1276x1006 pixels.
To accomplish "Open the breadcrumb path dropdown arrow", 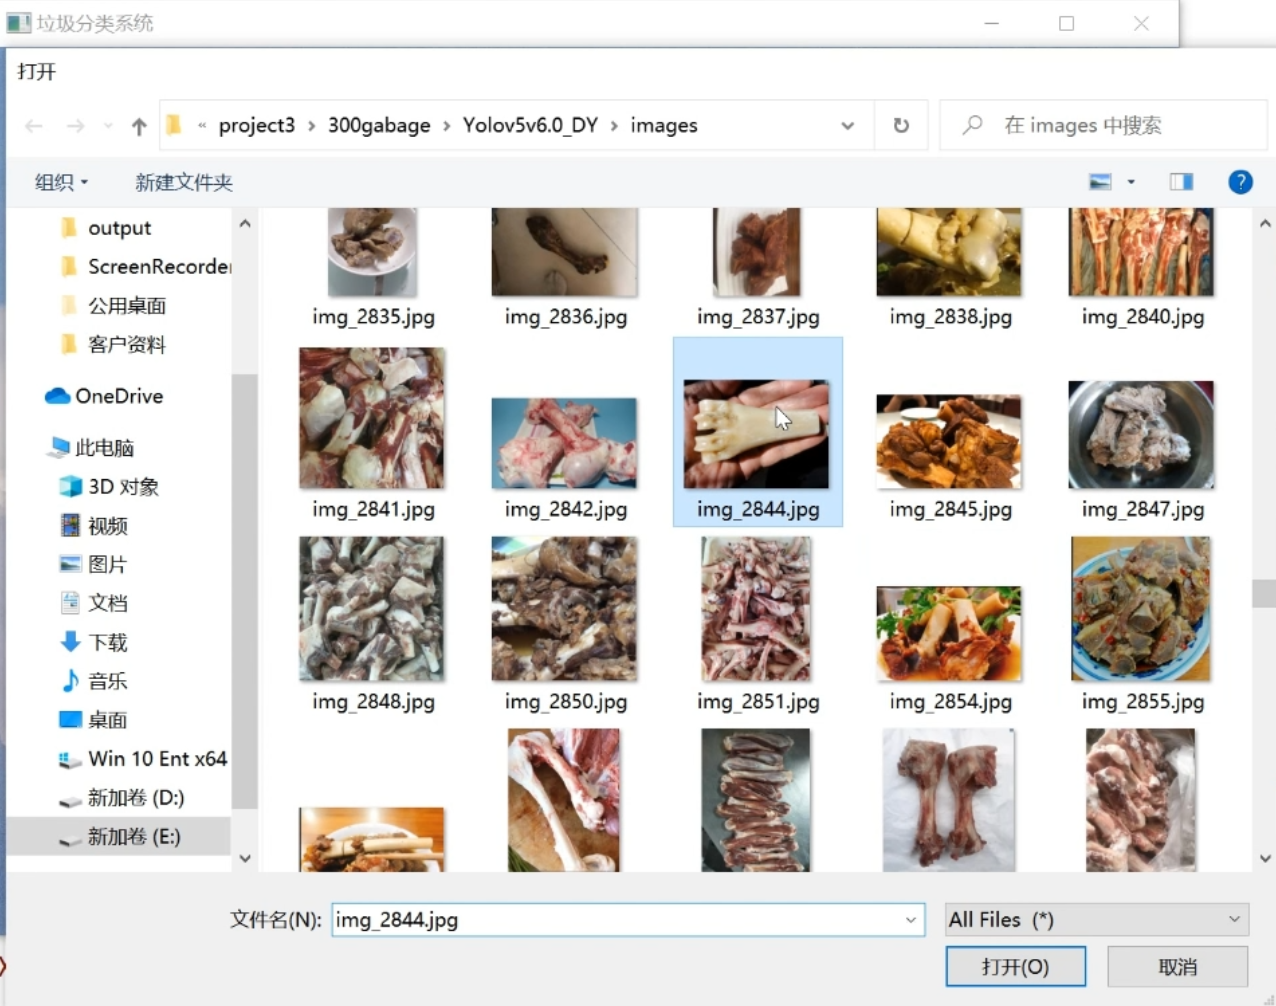I will tap(847, 124).
